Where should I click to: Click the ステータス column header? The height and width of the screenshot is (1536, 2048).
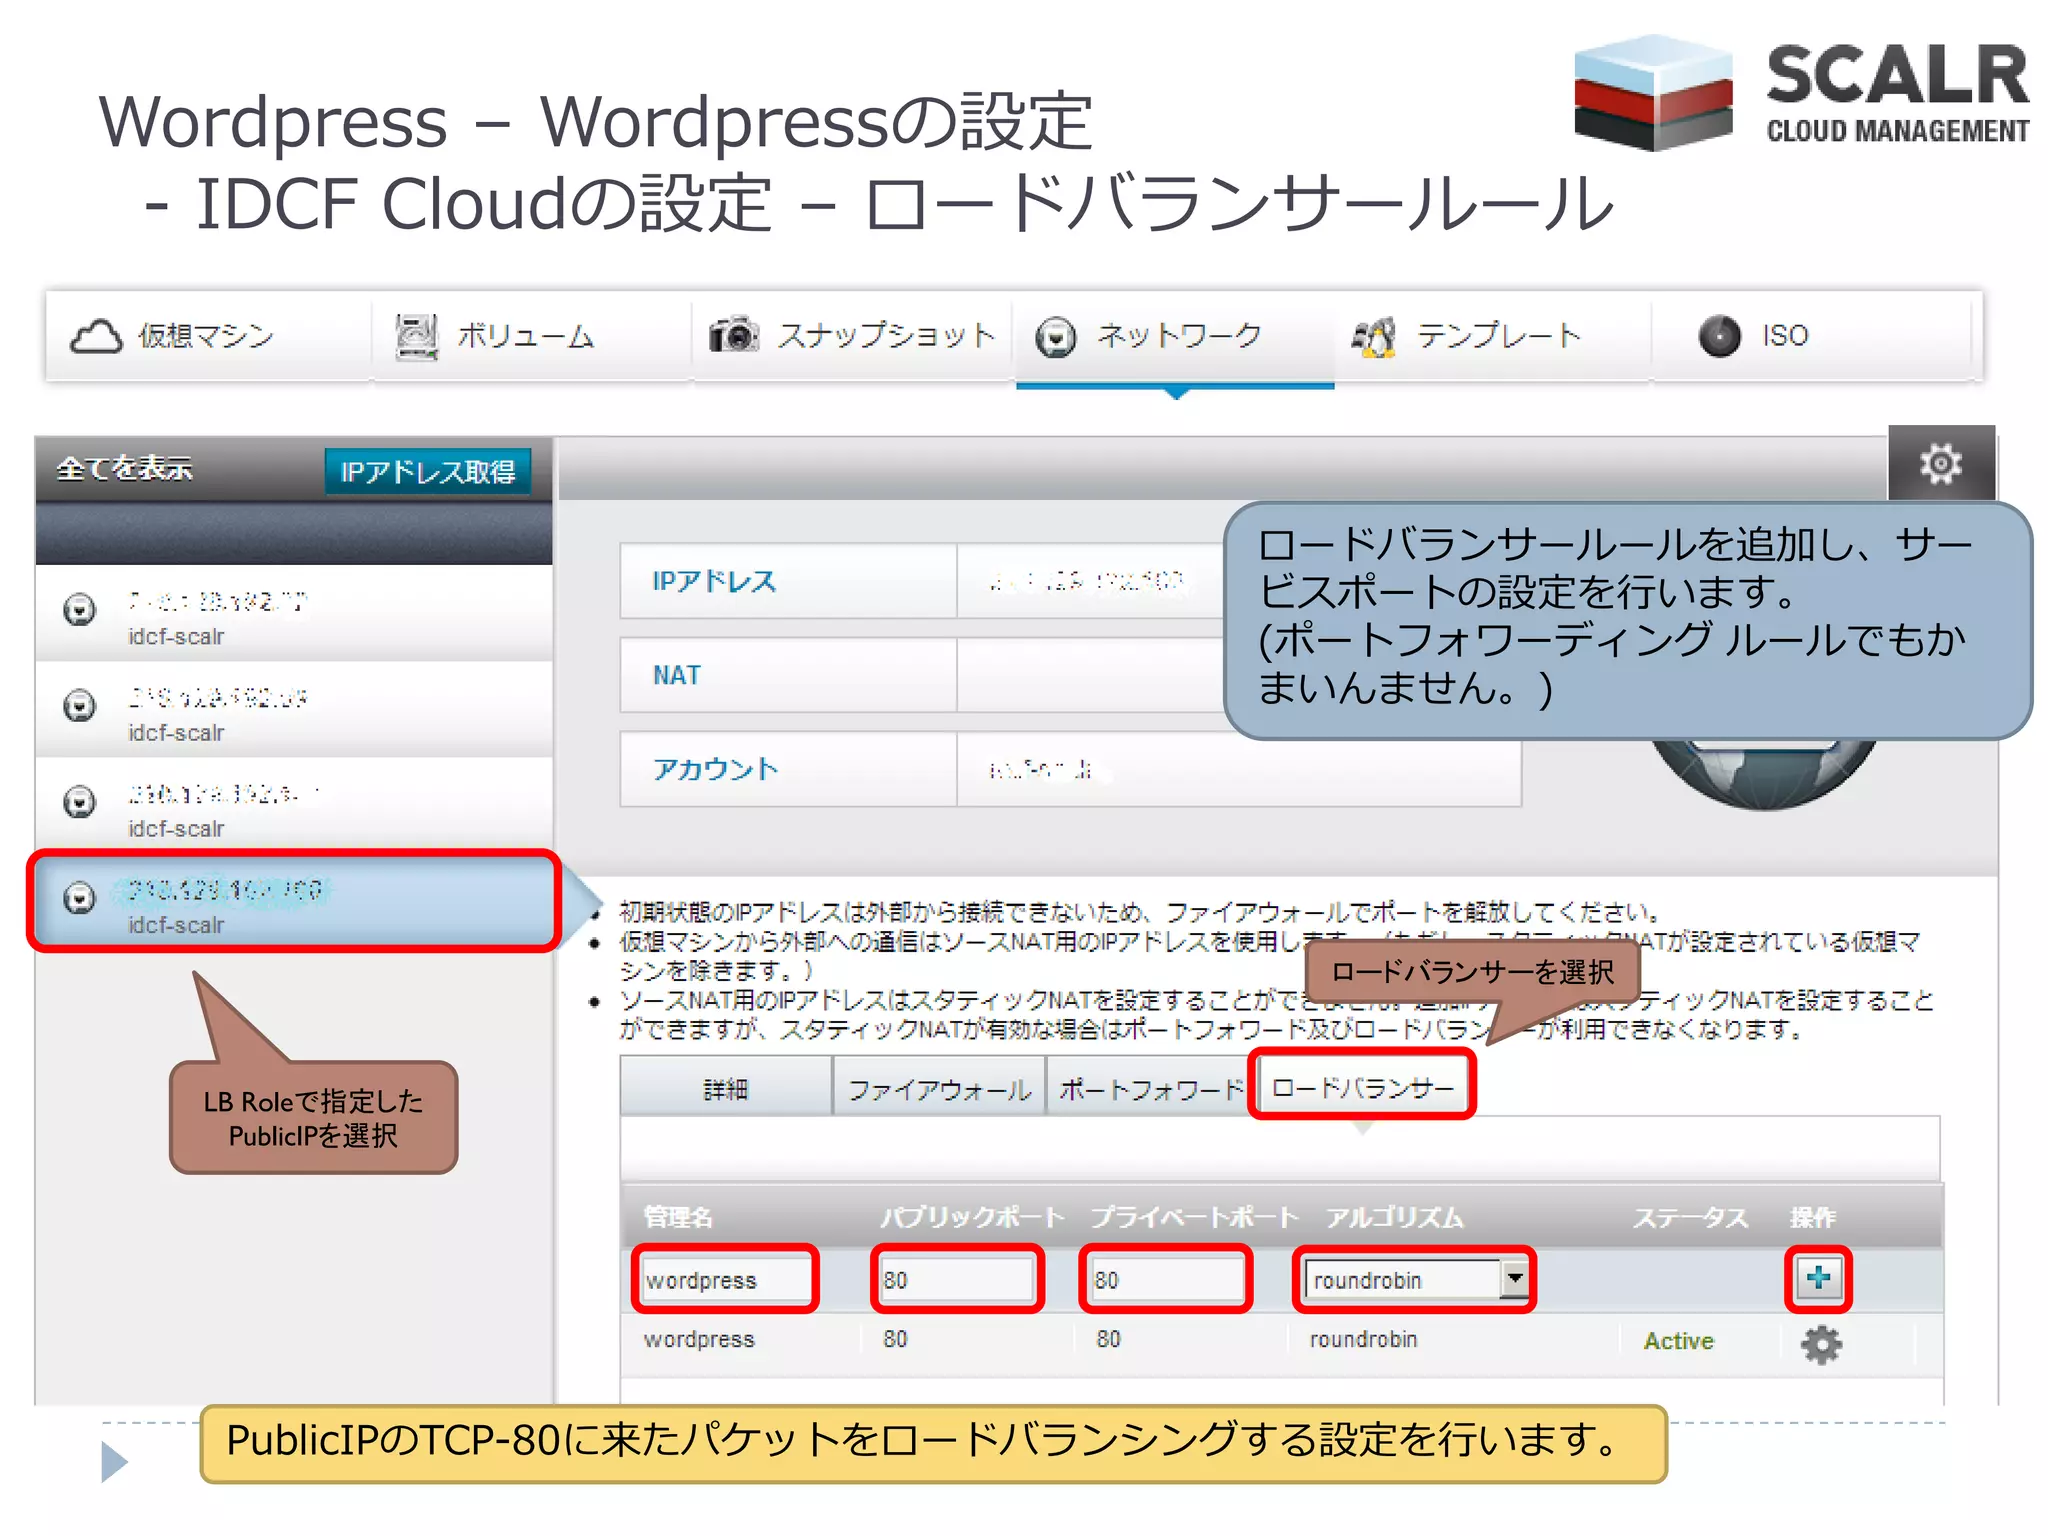1690,1217
